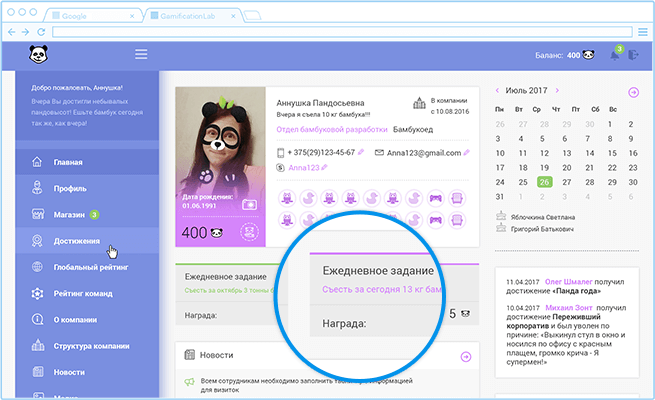655x400 pixels.
Task: Go to previous month in calendar
Action: 498,92
